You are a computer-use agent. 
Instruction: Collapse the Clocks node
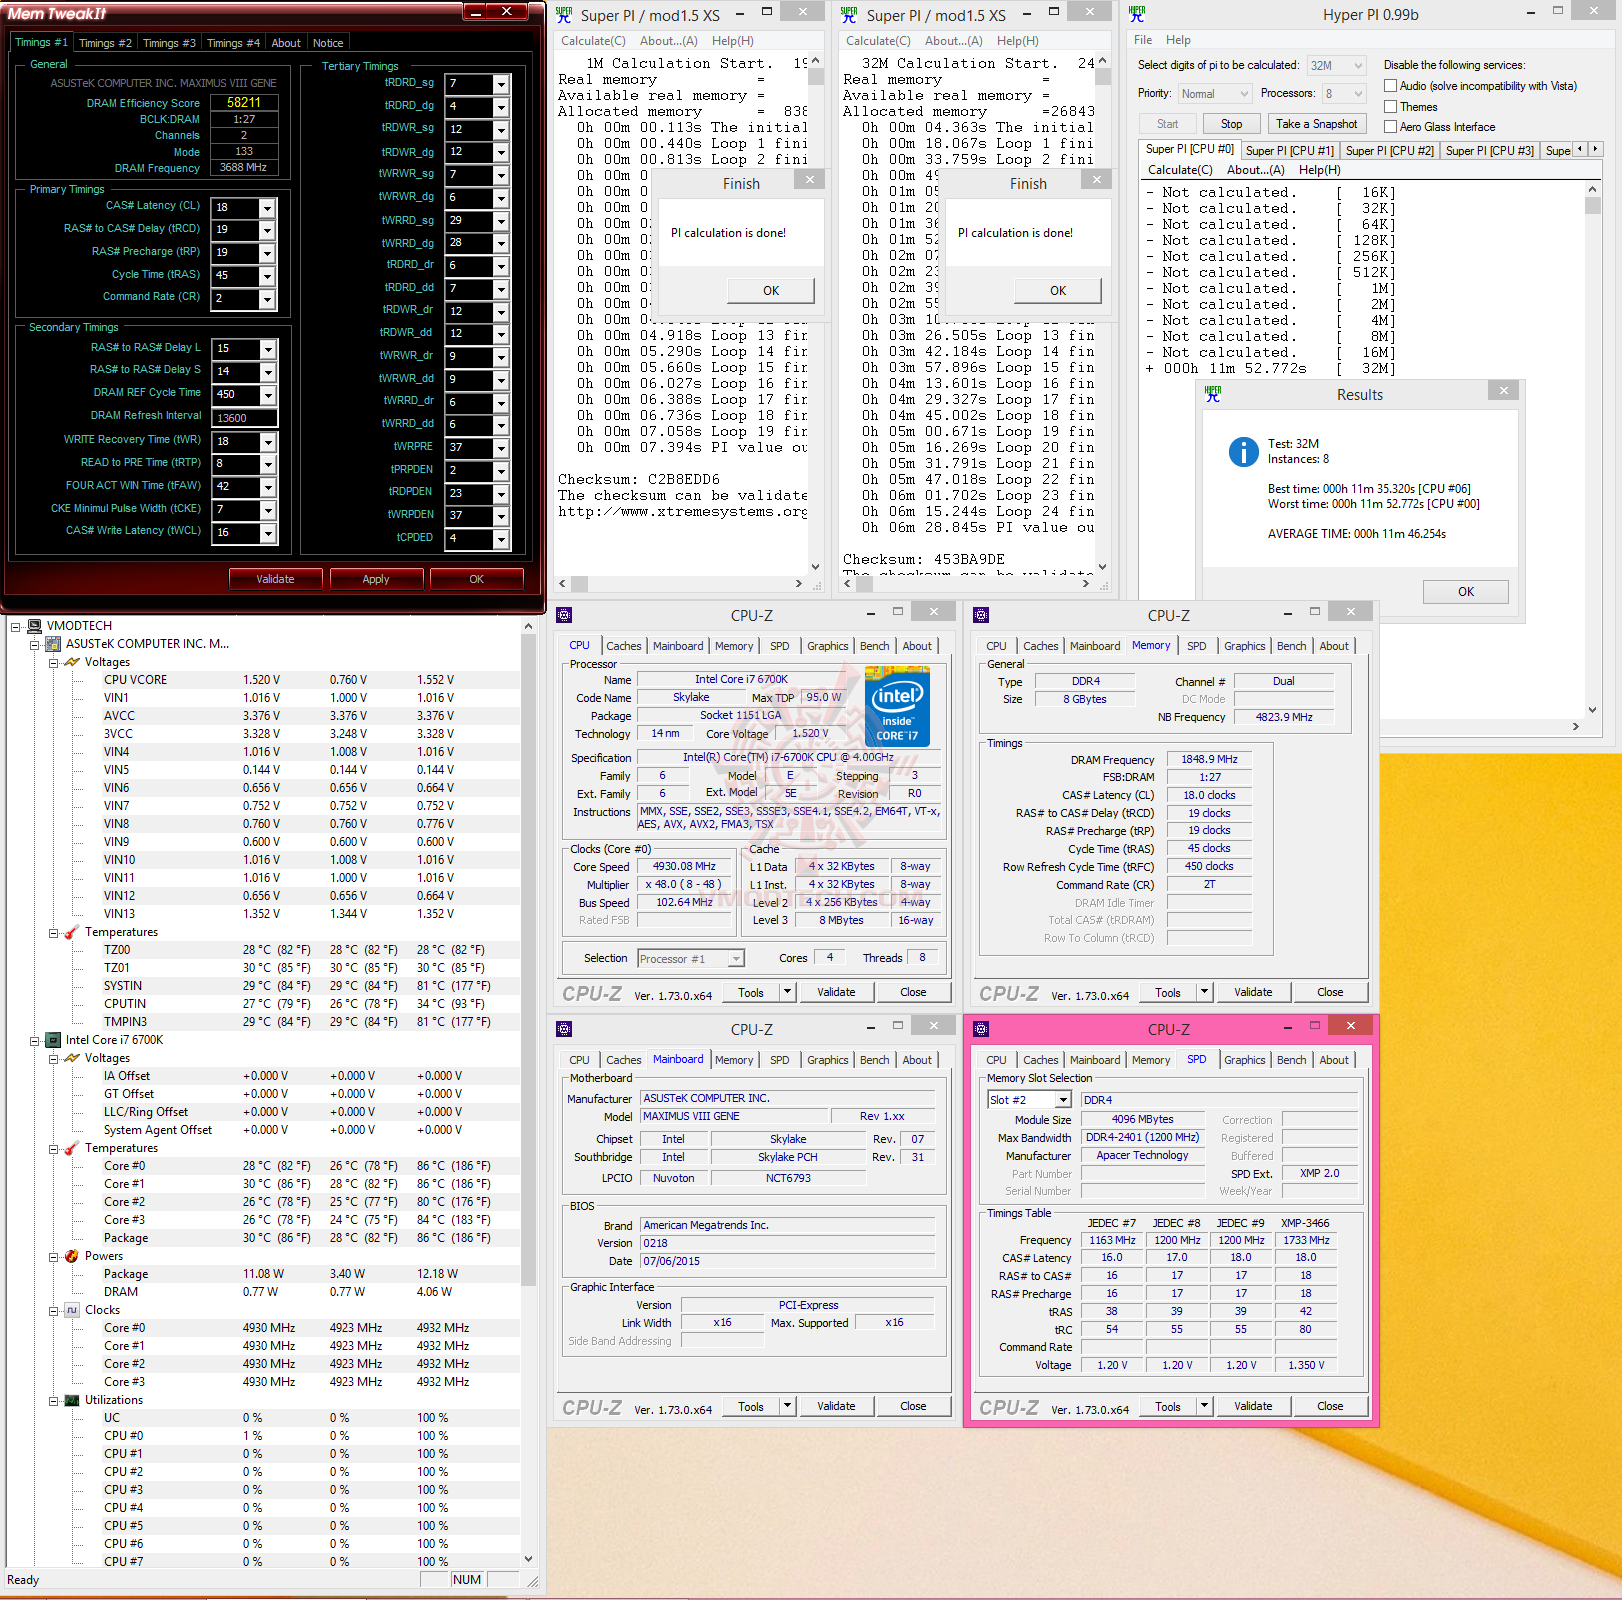pos(53,1311)
